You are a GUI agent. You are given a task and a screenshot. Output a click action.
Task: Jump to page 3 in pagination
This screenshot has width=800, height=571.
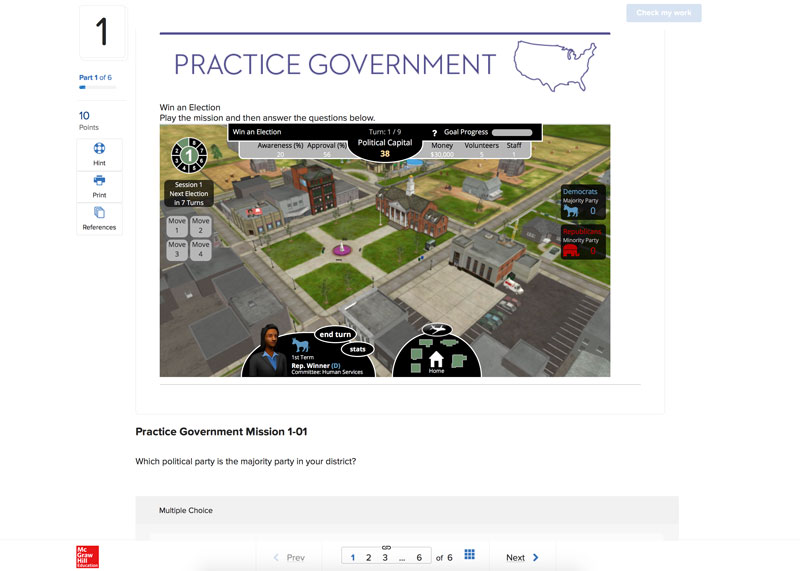coord(385,557)
